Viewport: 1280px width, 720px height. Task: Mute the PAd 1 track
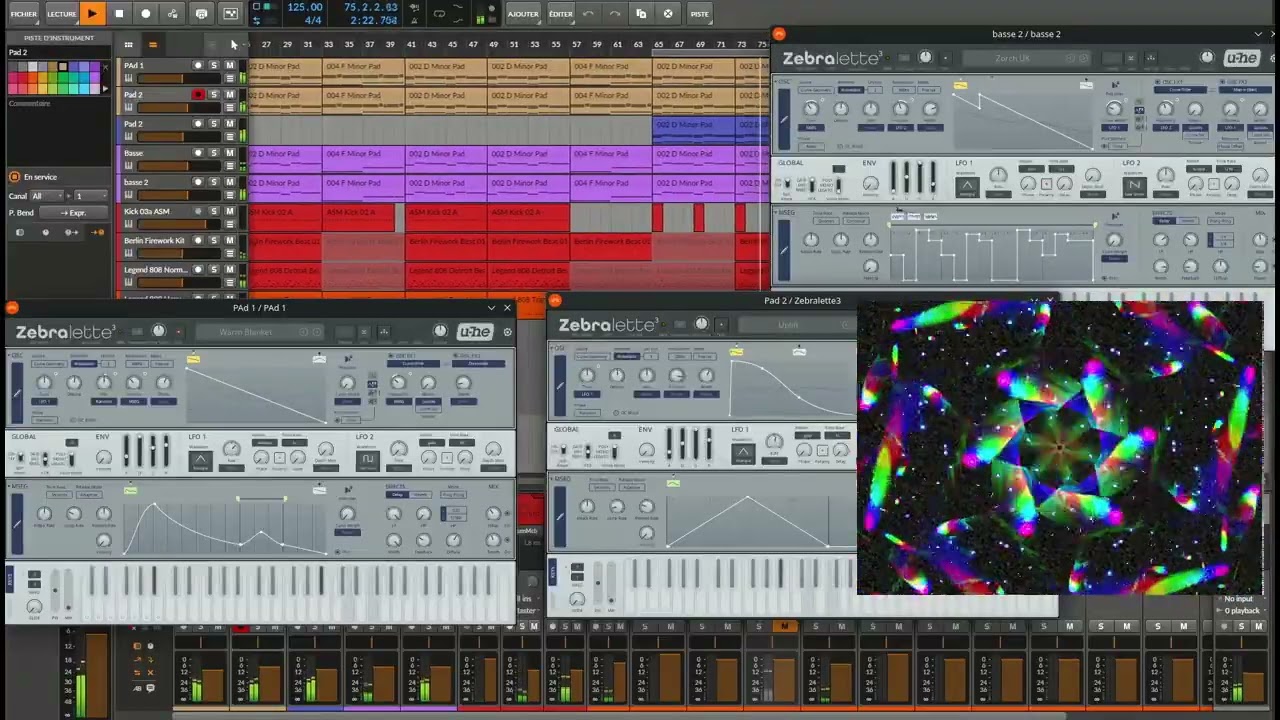point(229,66)
